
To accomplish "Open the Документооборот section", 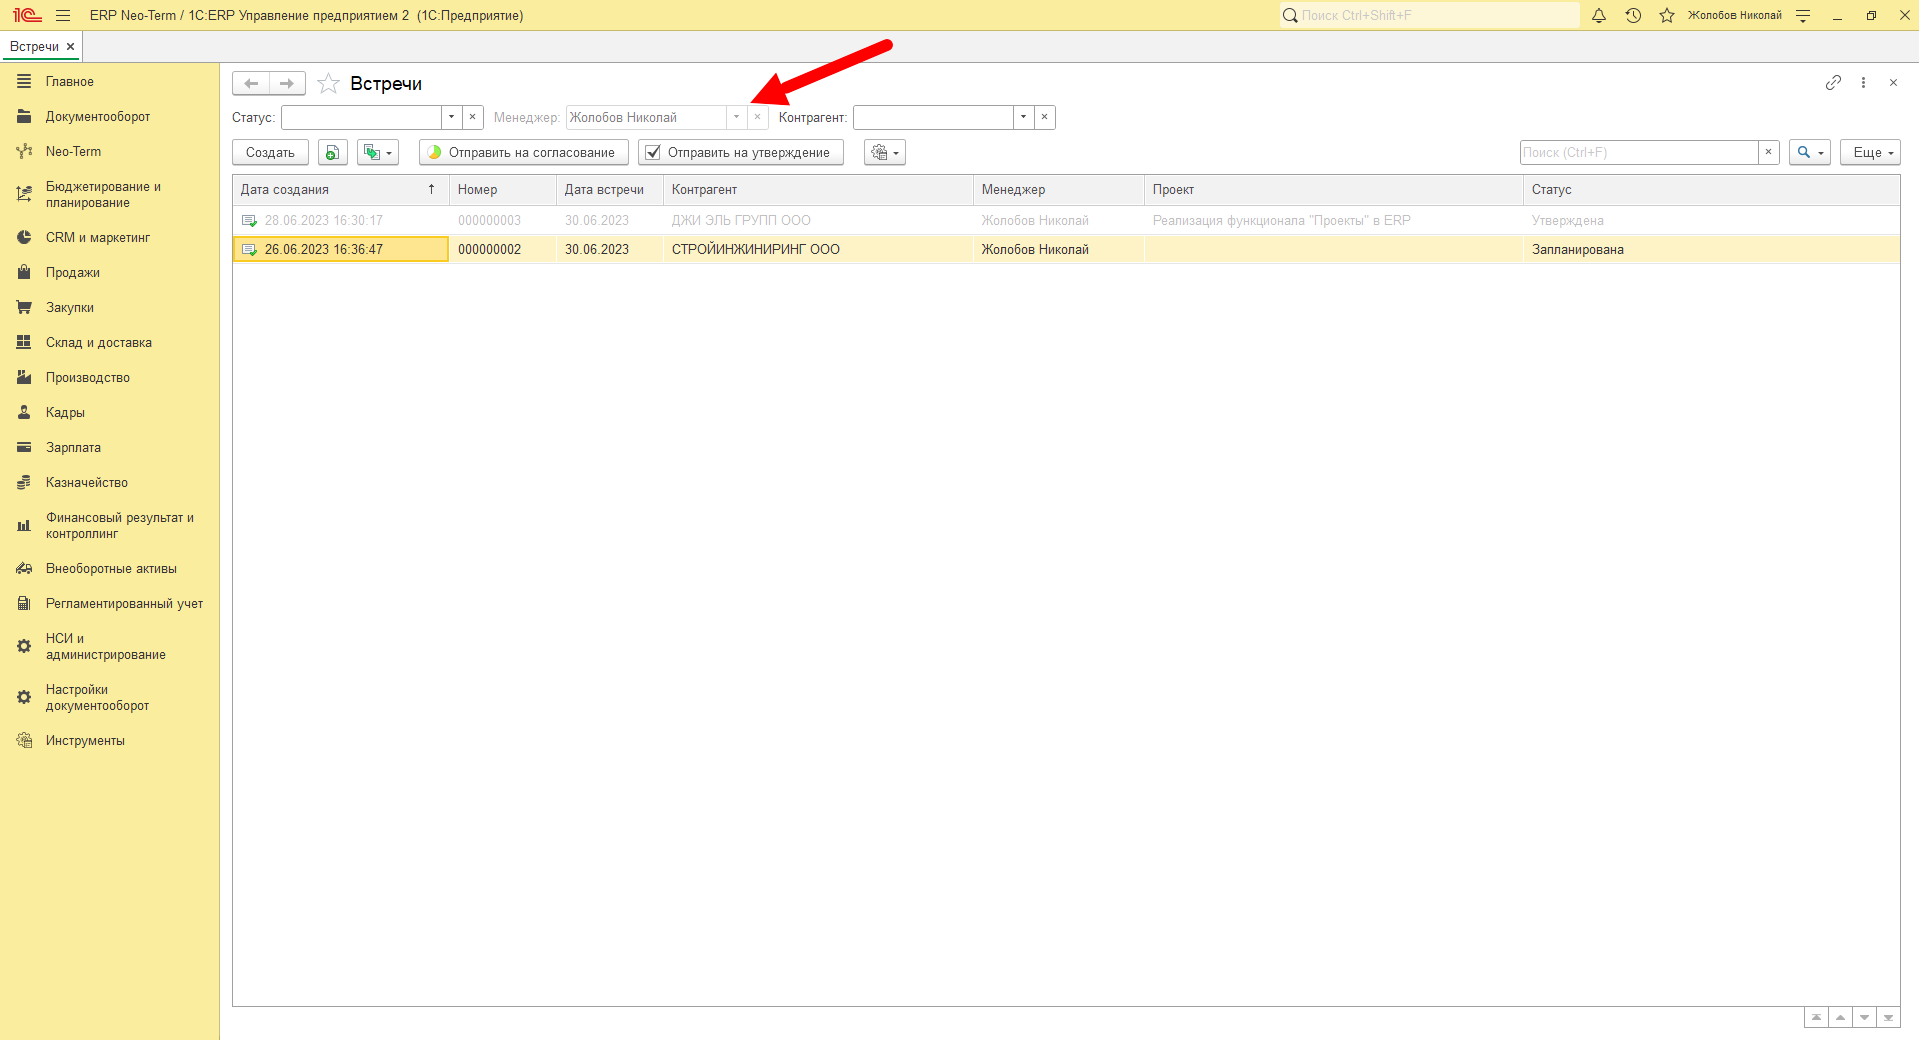I will pyautogui.click(x=97, y=116).
